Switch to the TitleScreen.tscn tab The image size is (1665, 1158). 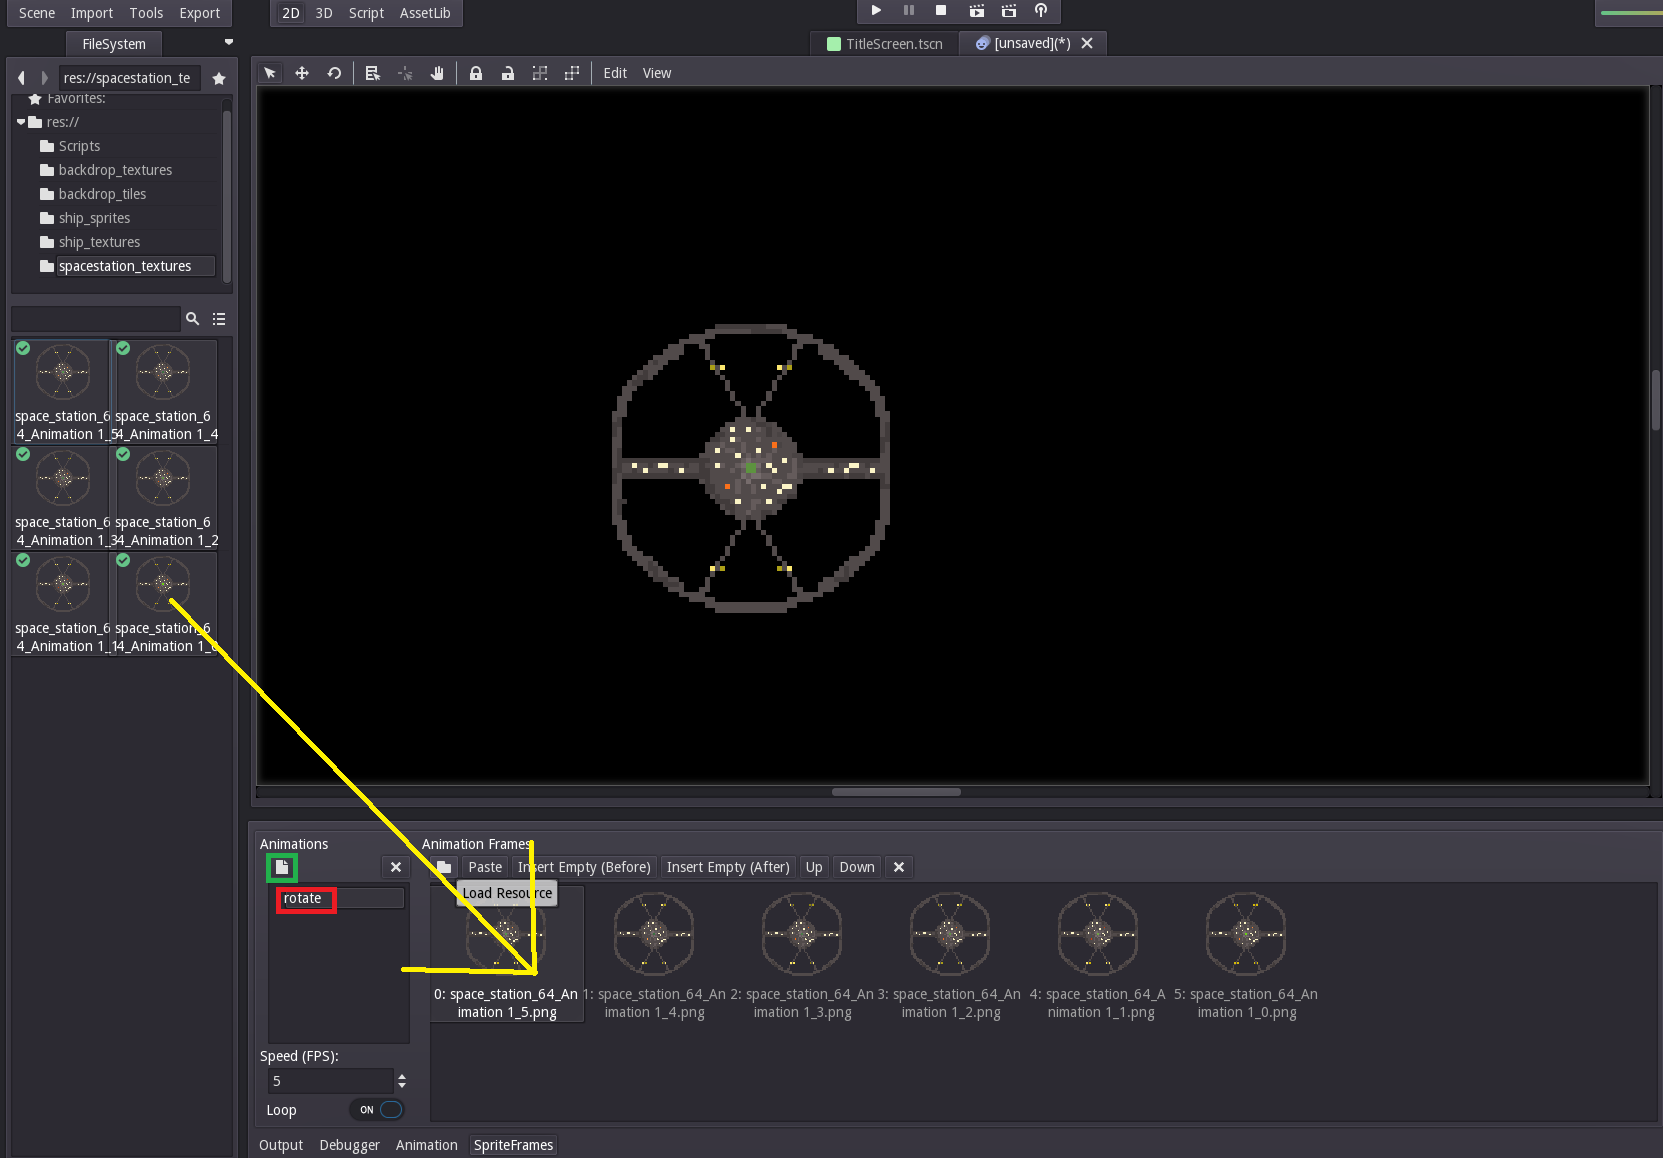884,43
